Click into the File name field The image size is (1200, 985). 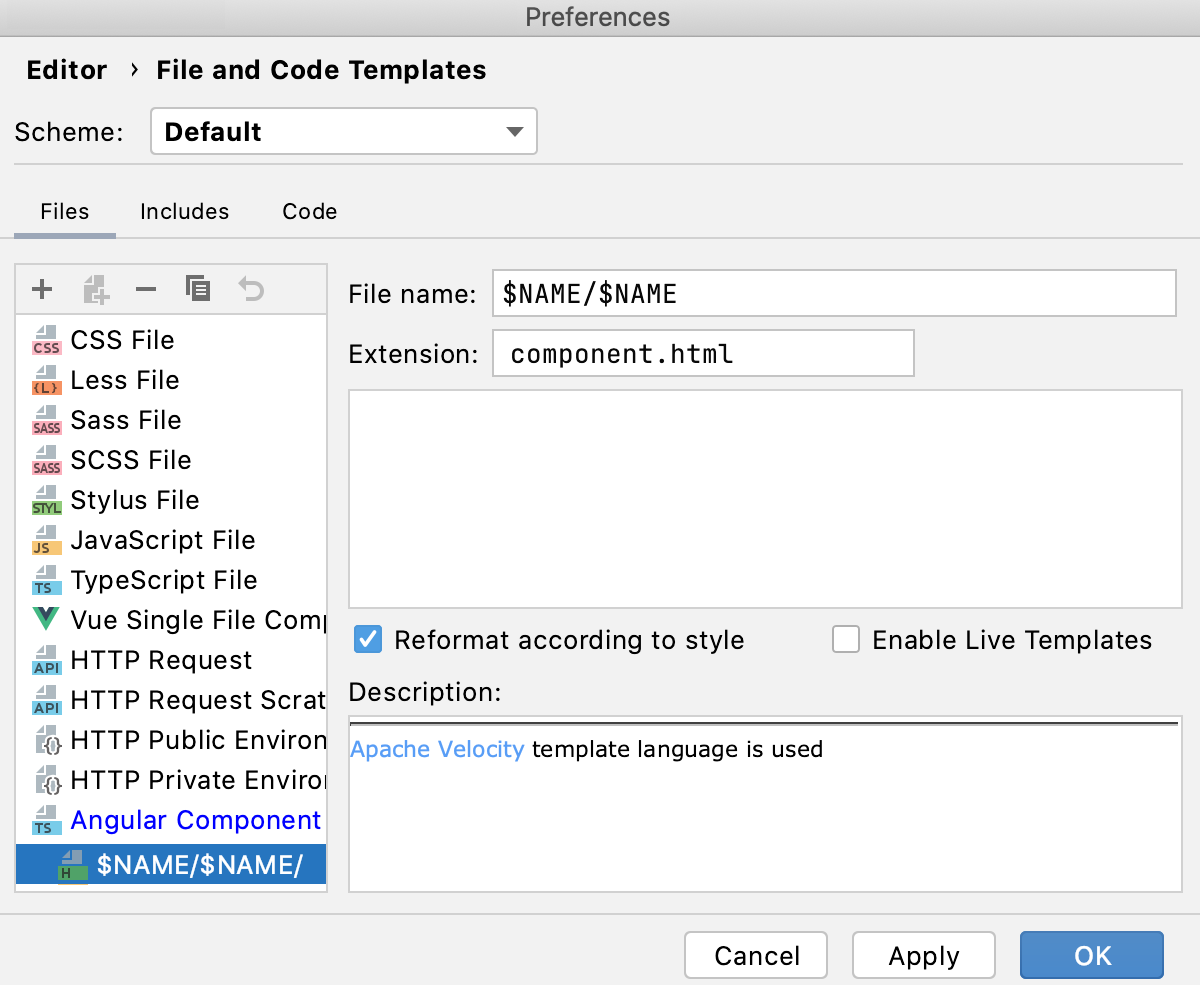click(834, 293)
